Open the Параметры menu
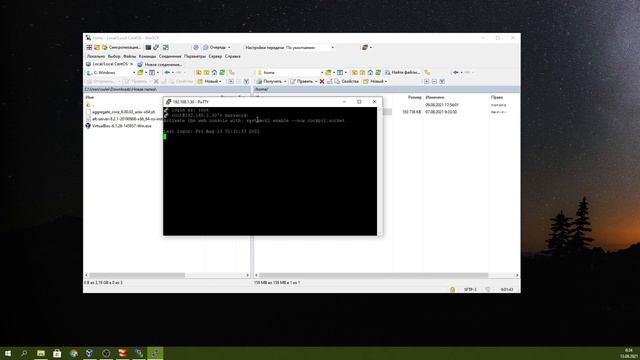 point(195,56)
